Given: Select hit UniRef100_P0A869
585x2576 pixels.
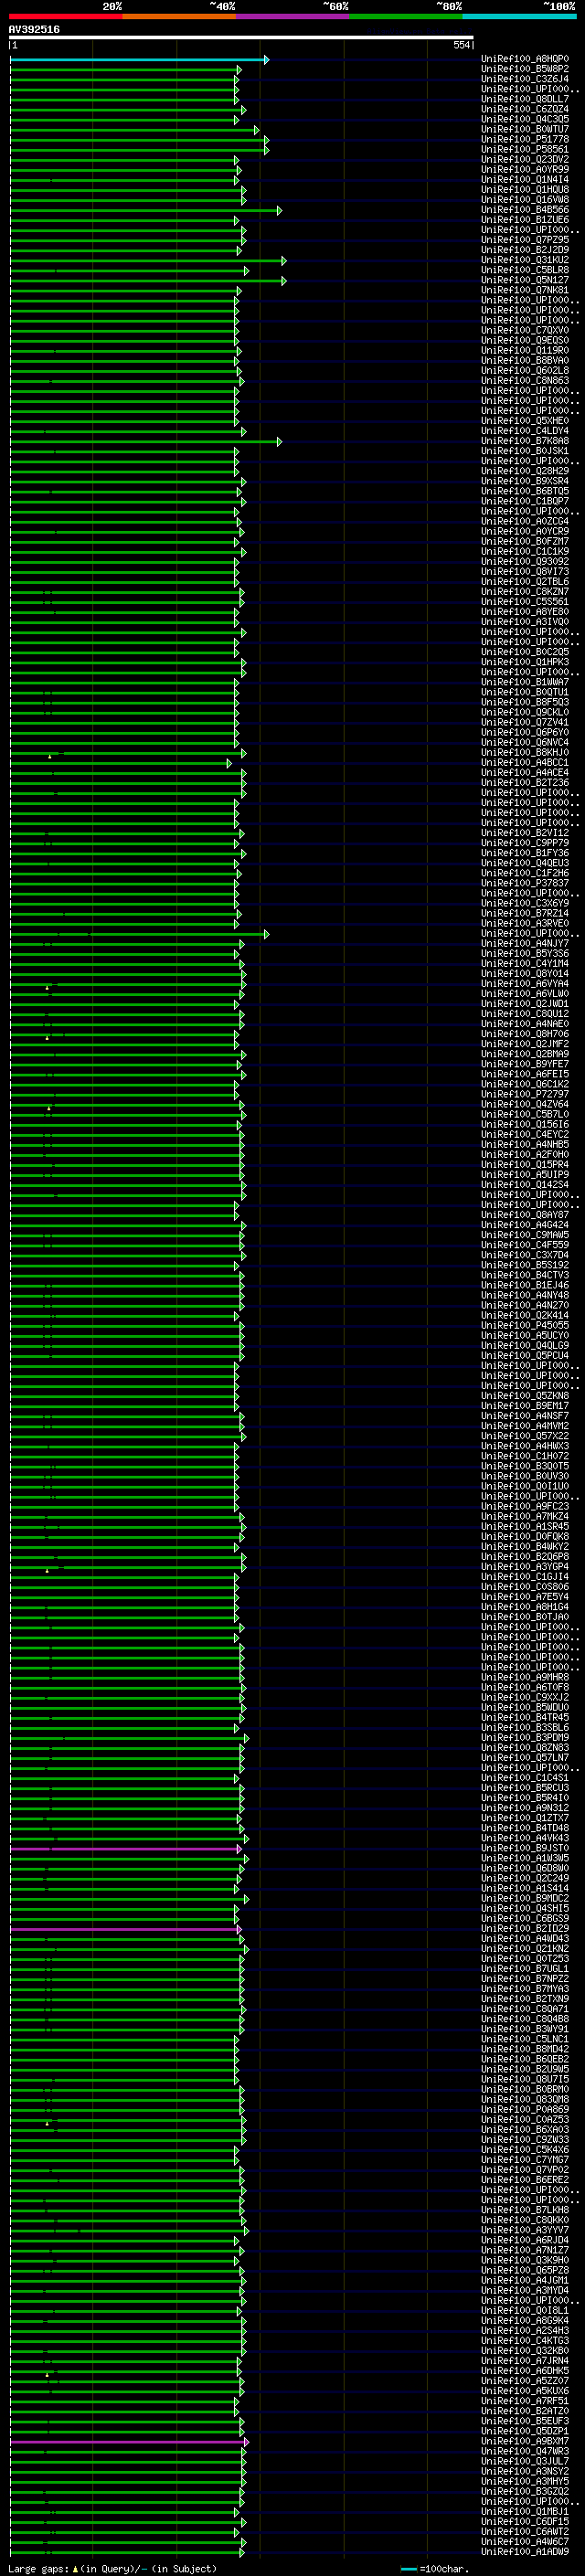Looking at the screenshot, I should pyautogui.click(x=525, y=2109).
